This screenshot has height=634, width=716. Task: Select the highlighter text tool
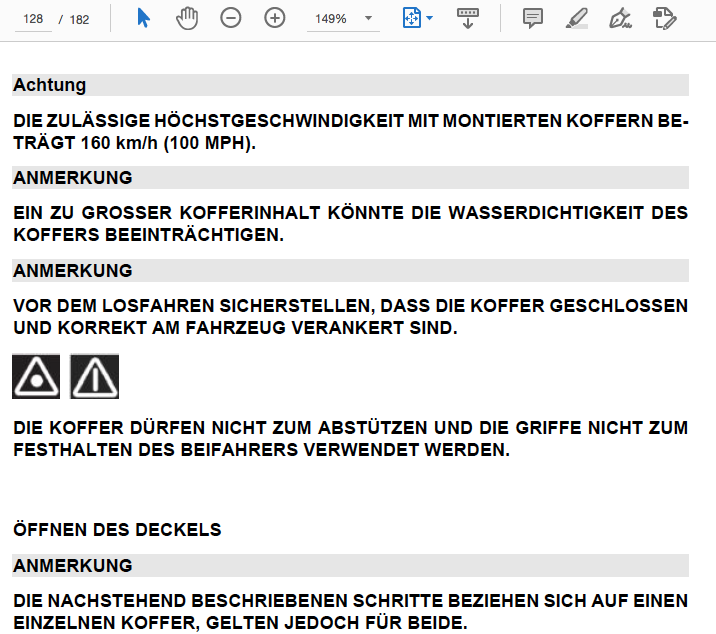(576, 18)
